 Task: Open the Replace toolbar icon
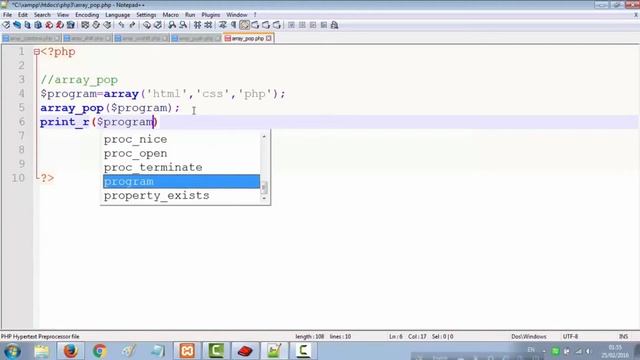click(158, 25)
